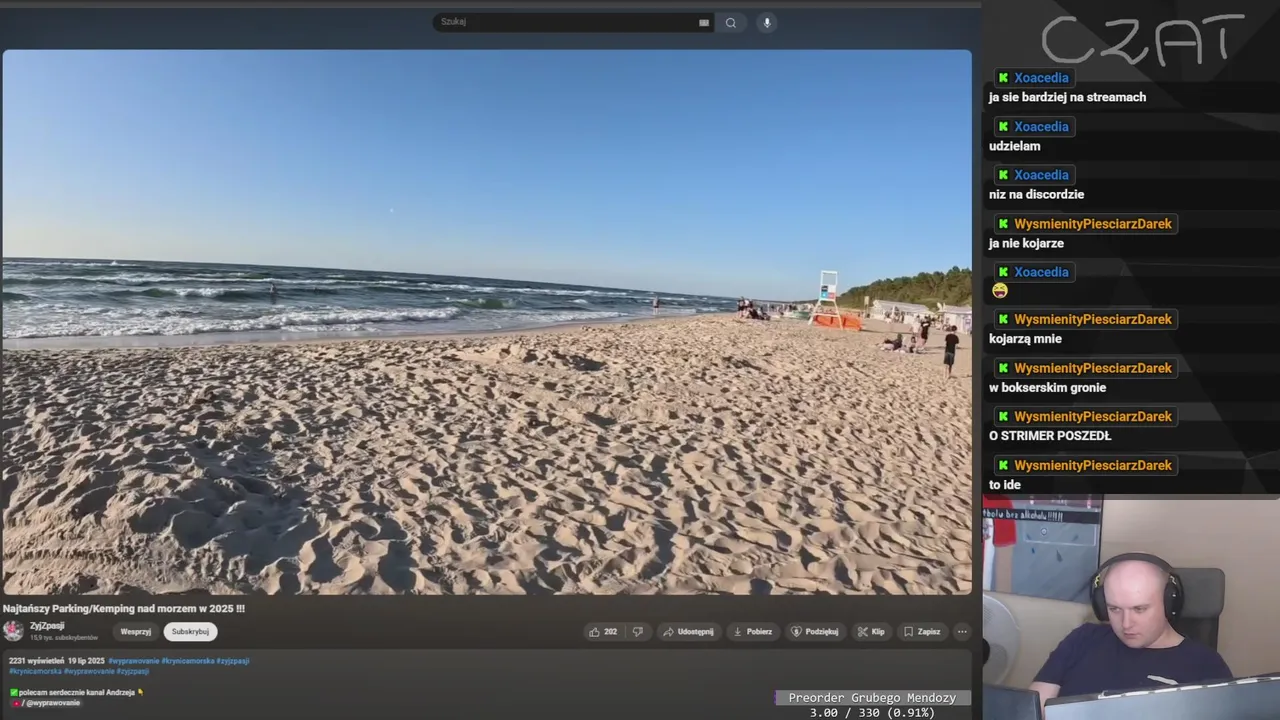Open the @wyprawovanie channel link

click(53, 703)
